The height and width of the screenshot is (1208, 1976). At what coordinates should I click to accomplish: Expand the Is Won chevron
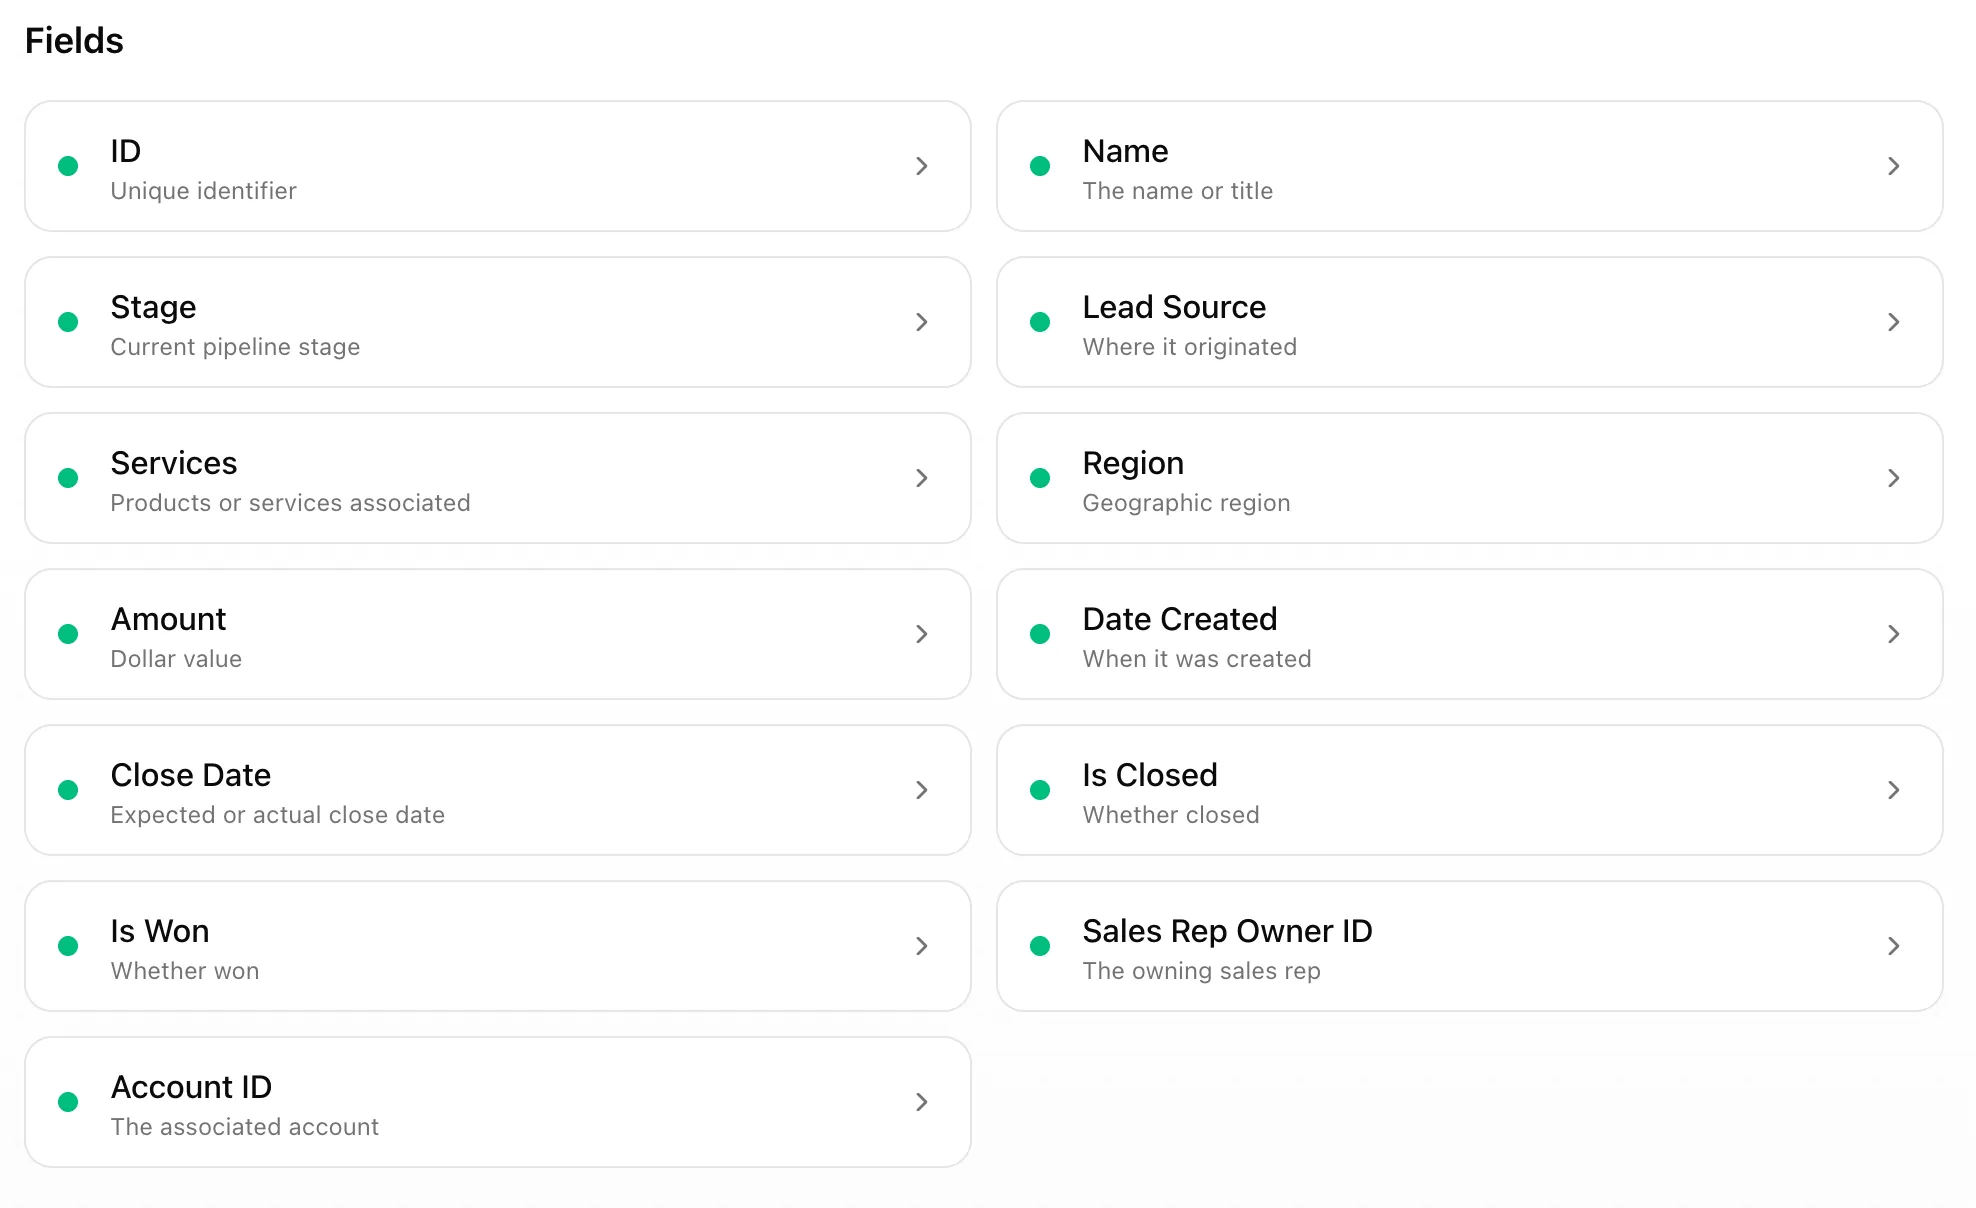tap(922, 946)
